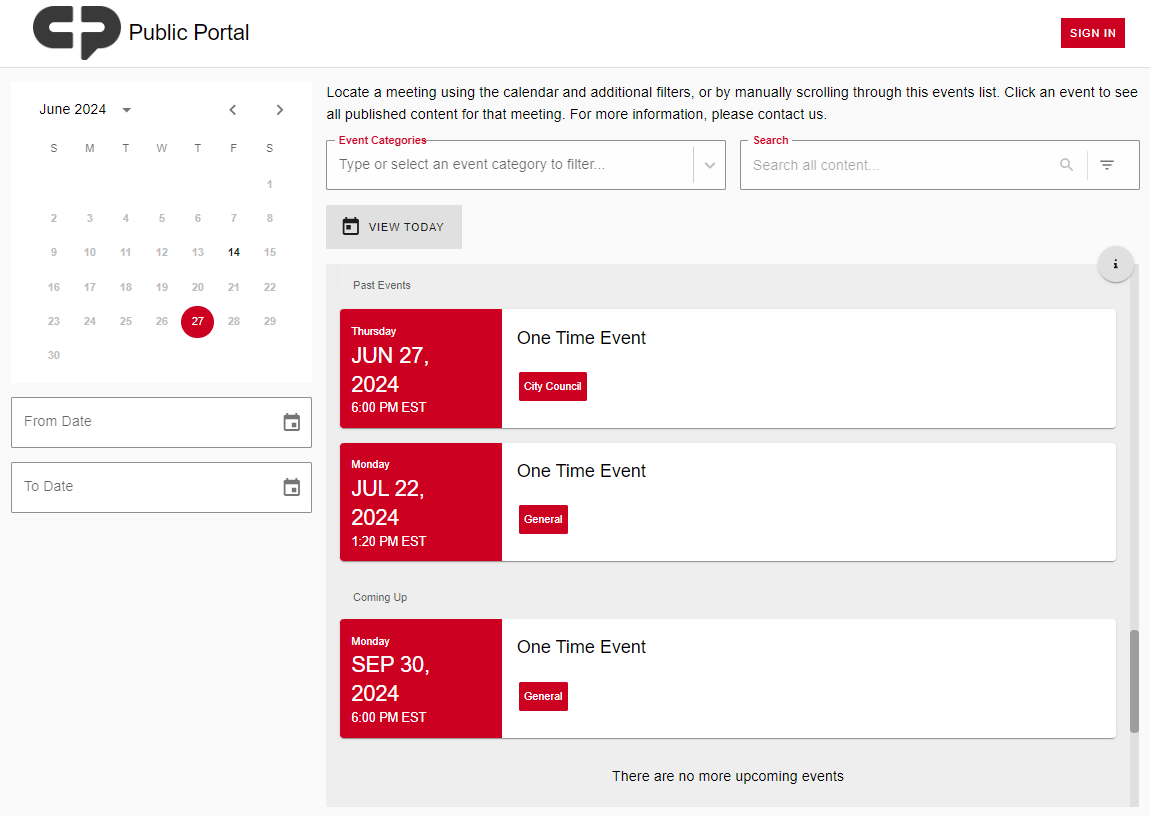Click the 1:20 PM EST time text

click(x=388, y=541)
